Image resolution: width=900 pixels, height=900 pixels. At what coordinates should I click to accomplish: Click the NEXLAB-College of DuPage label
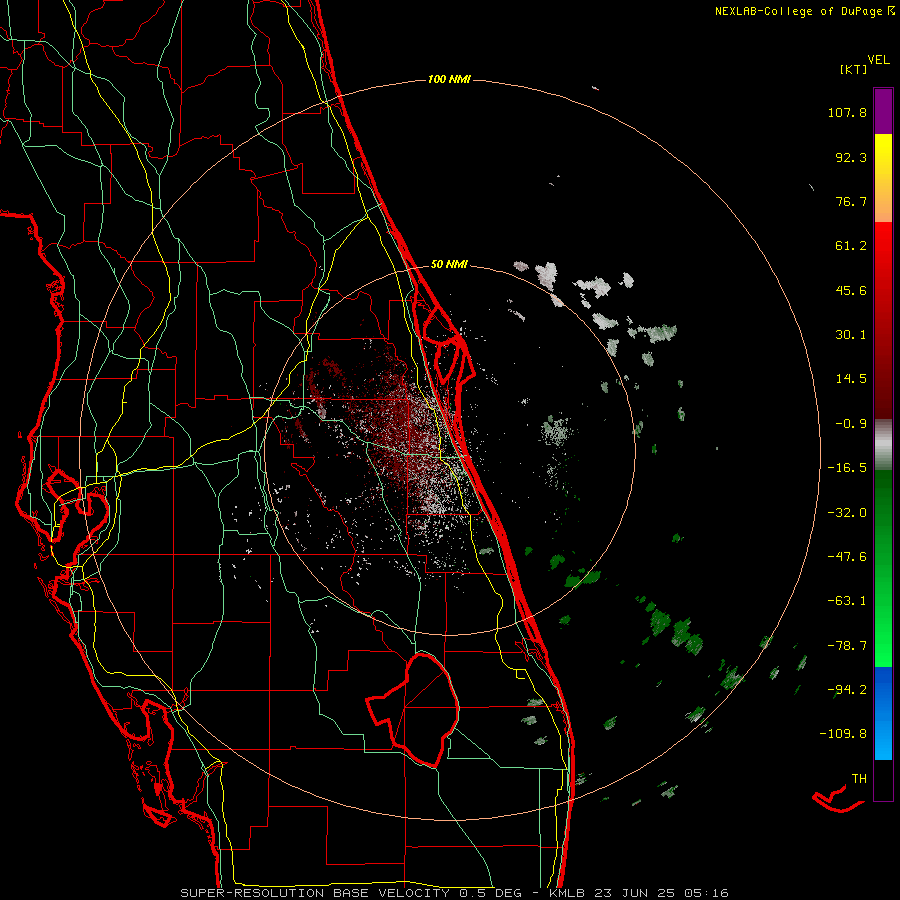pos(799,11)
